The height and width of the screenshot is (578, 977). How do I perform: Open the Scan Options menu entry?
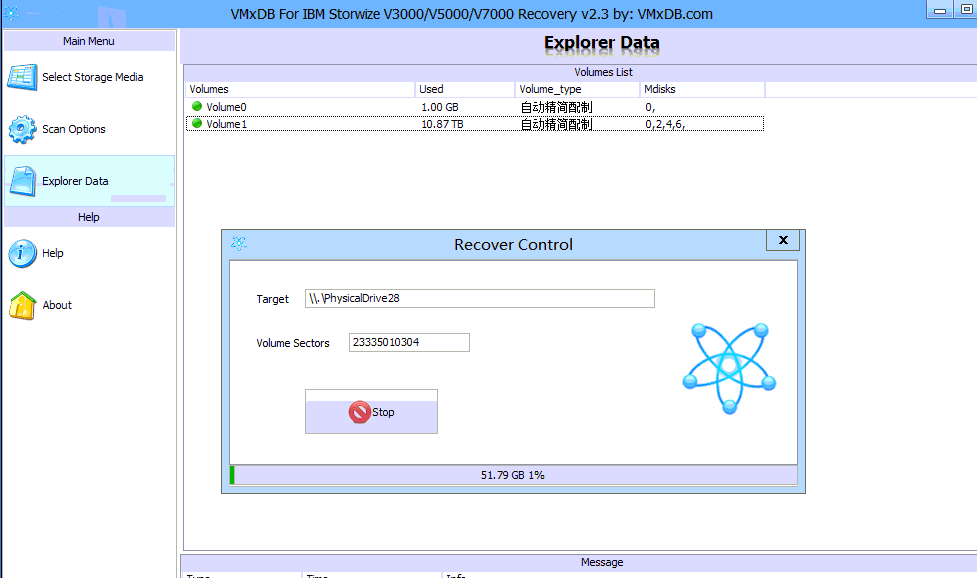89,129
